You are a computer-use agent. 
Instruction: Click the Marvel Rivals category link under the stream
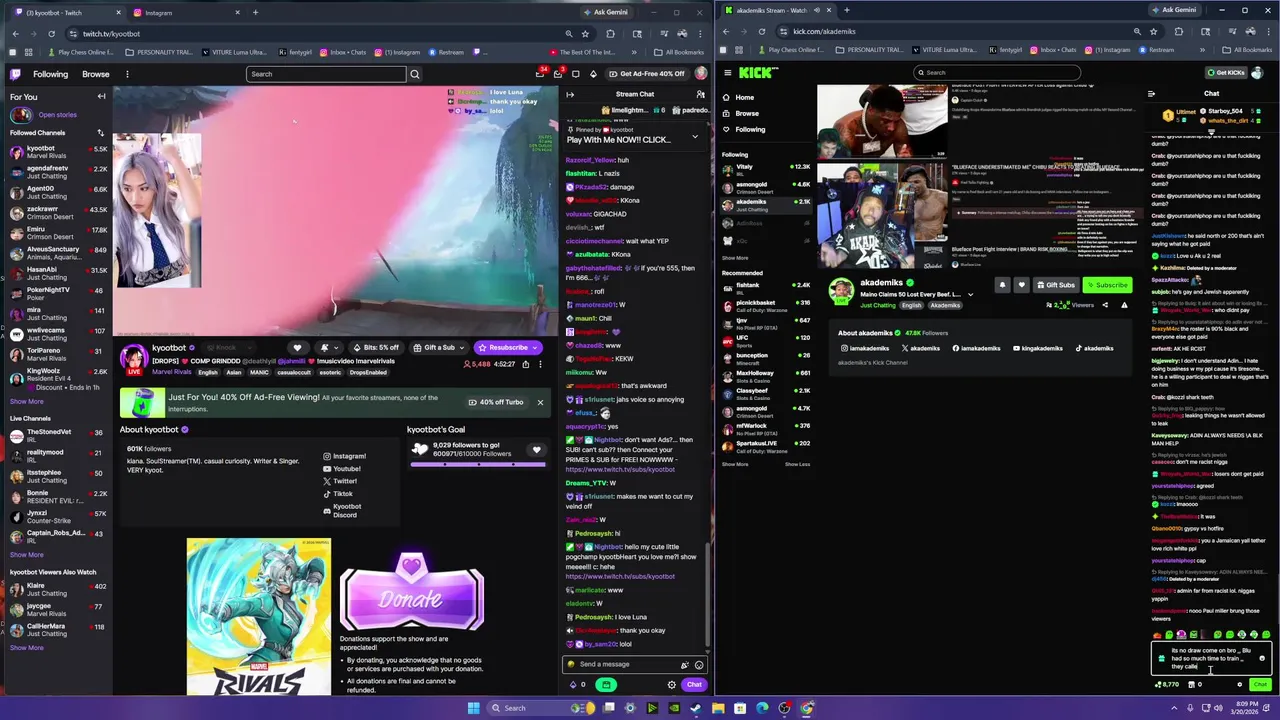click(x=171, y=372)
